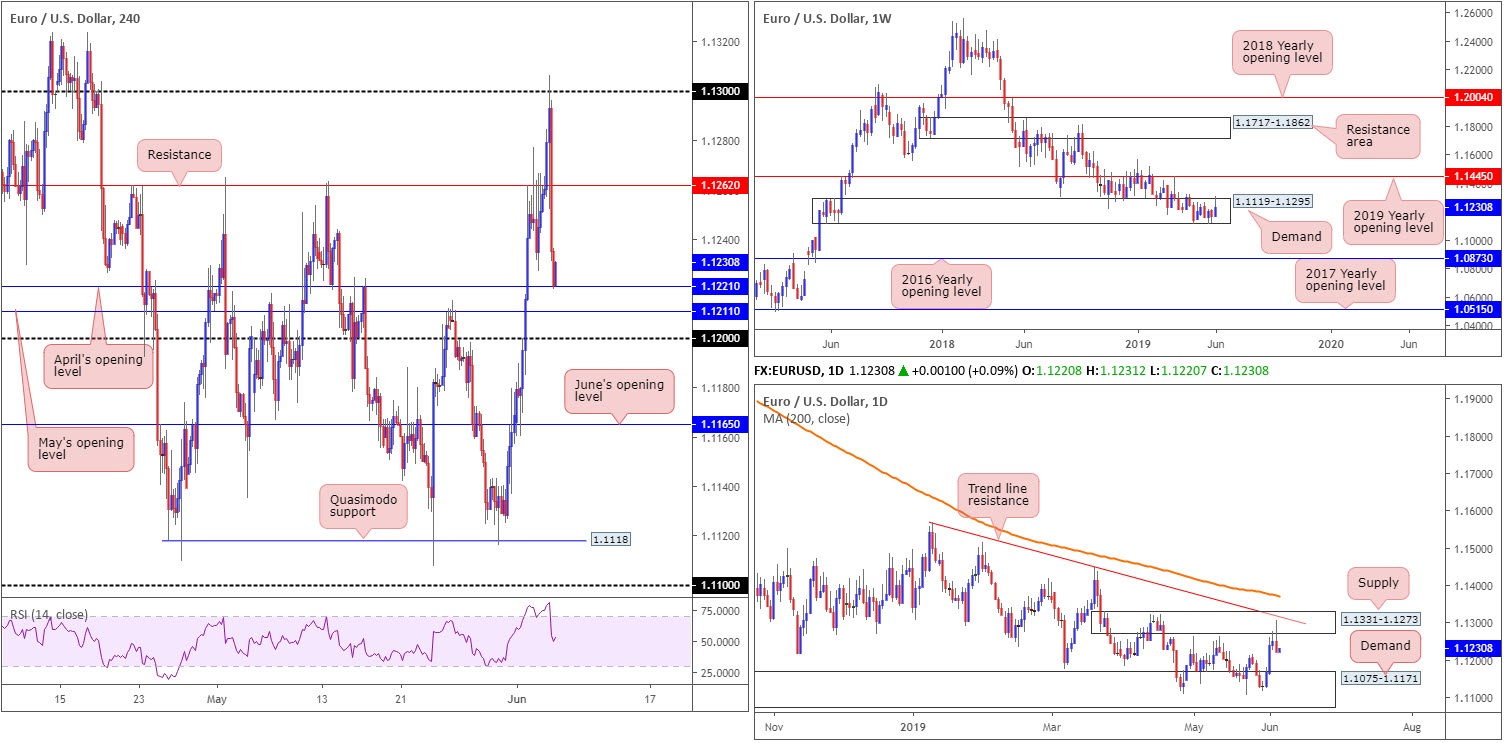Select the May's opening level callout

(79, 450)
